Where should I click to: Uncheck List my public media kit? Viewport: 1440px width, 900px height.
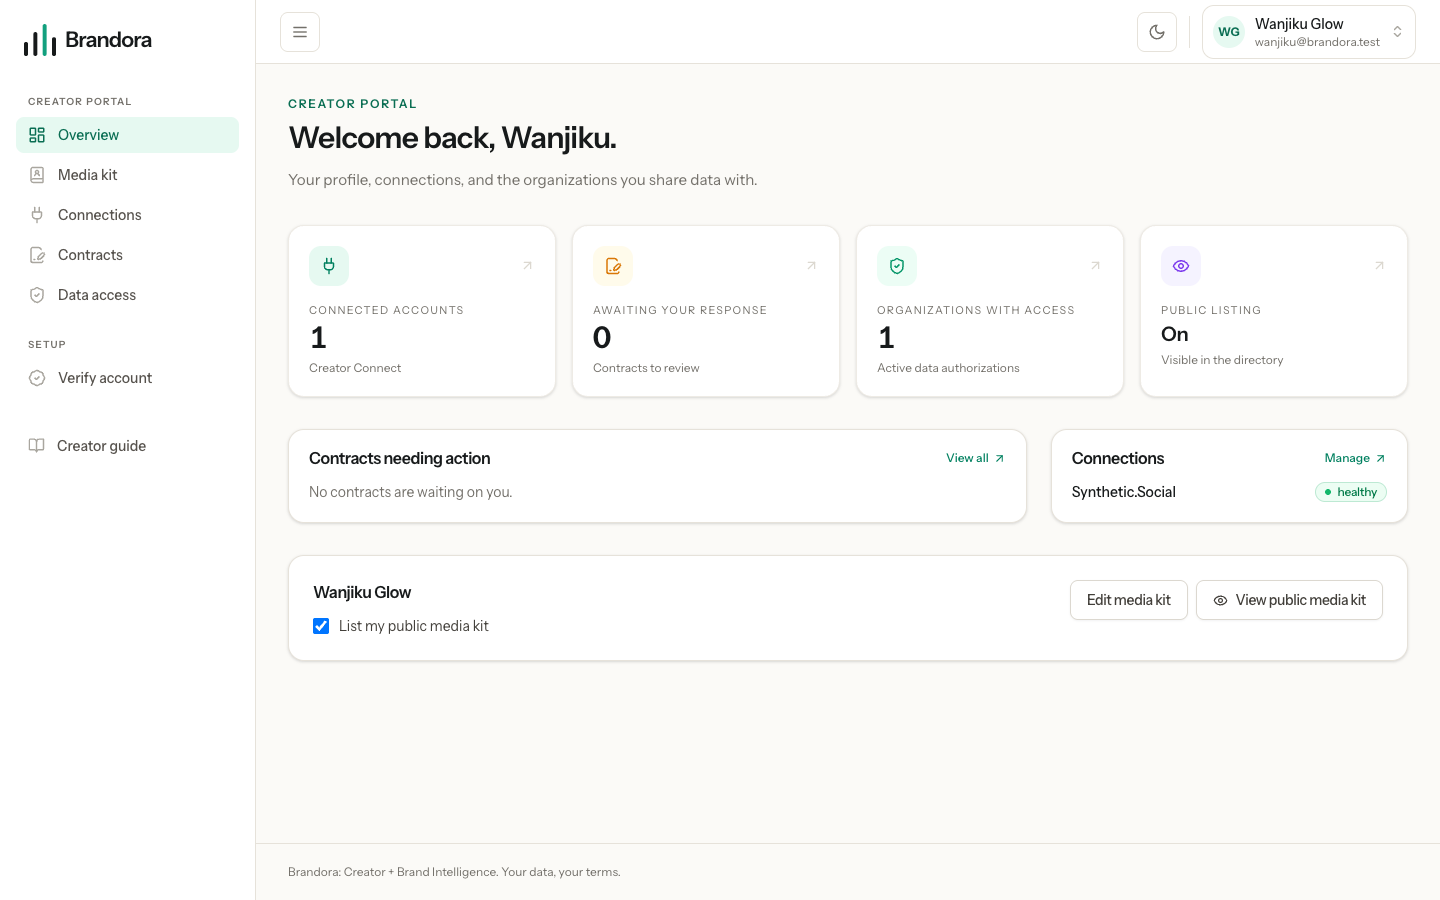[321, 626]
